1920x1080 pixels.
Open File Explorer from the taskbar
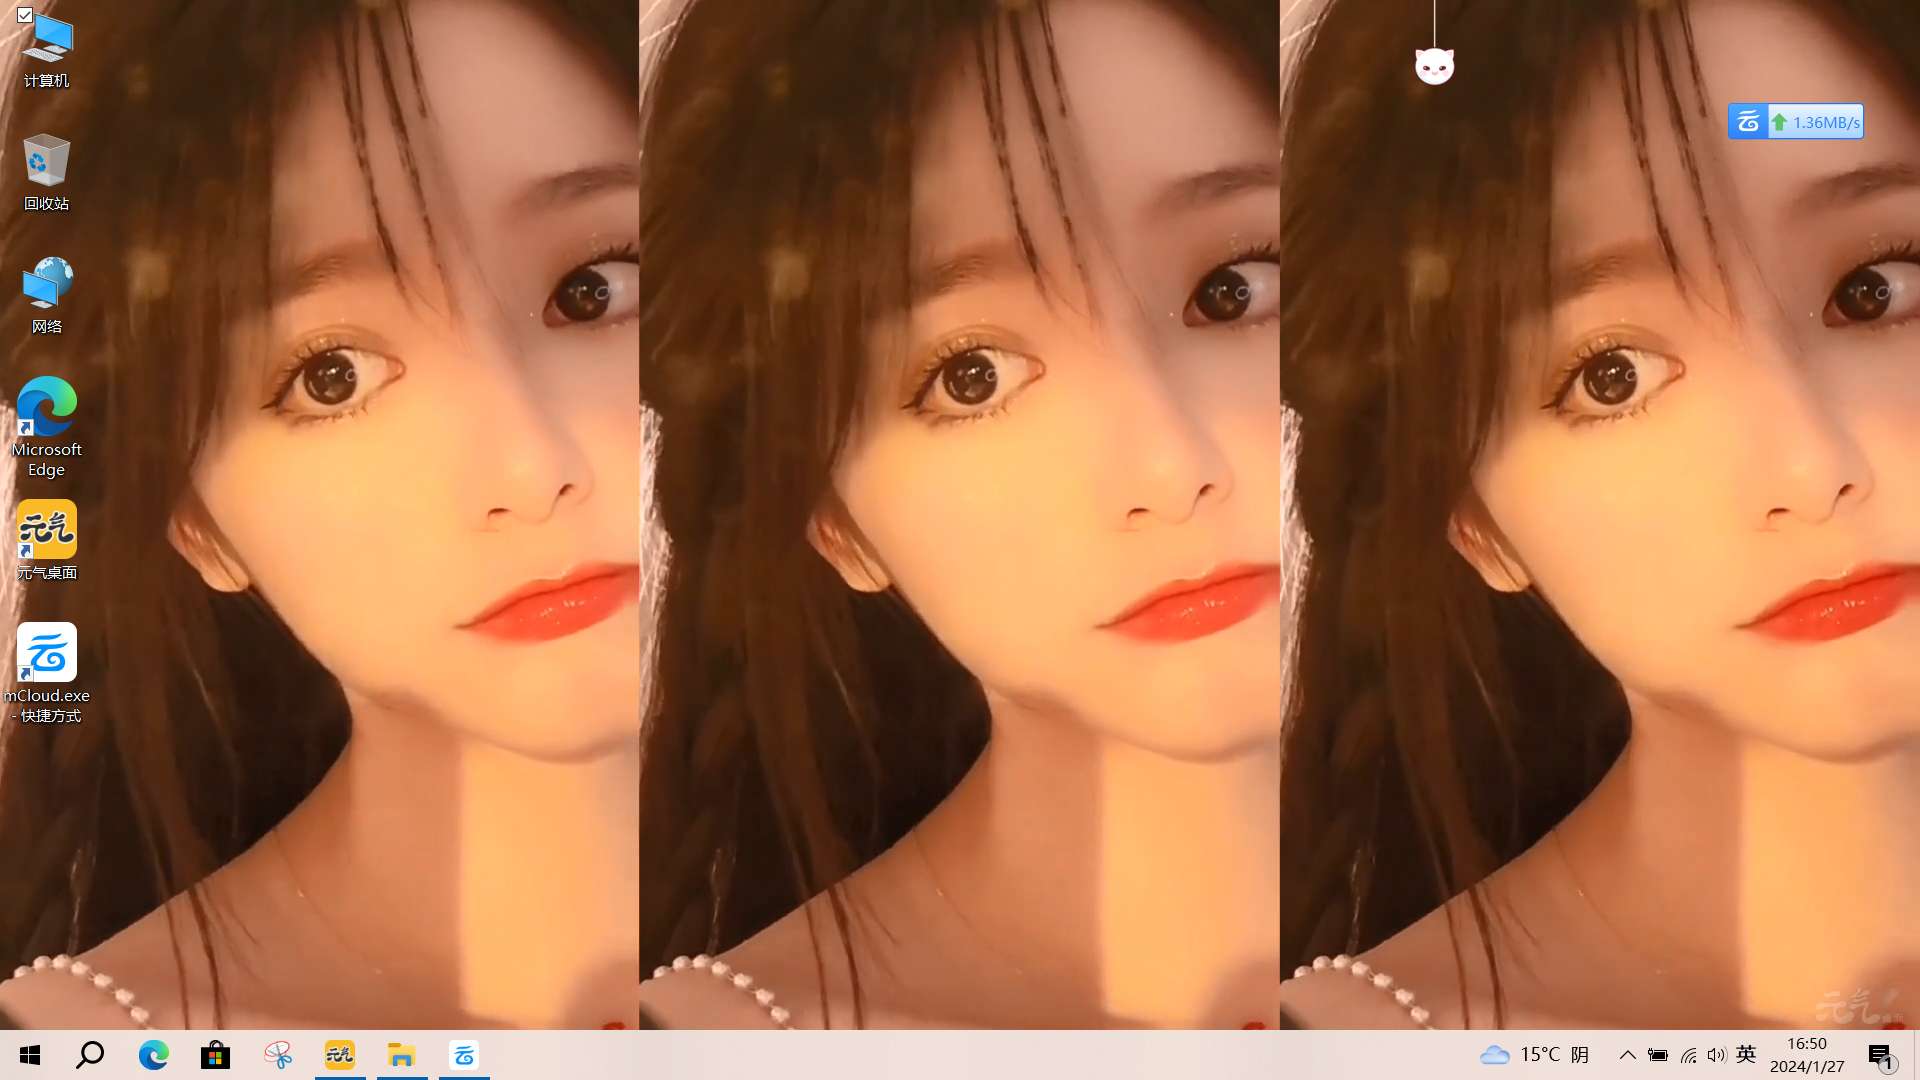pos(402,1055)
